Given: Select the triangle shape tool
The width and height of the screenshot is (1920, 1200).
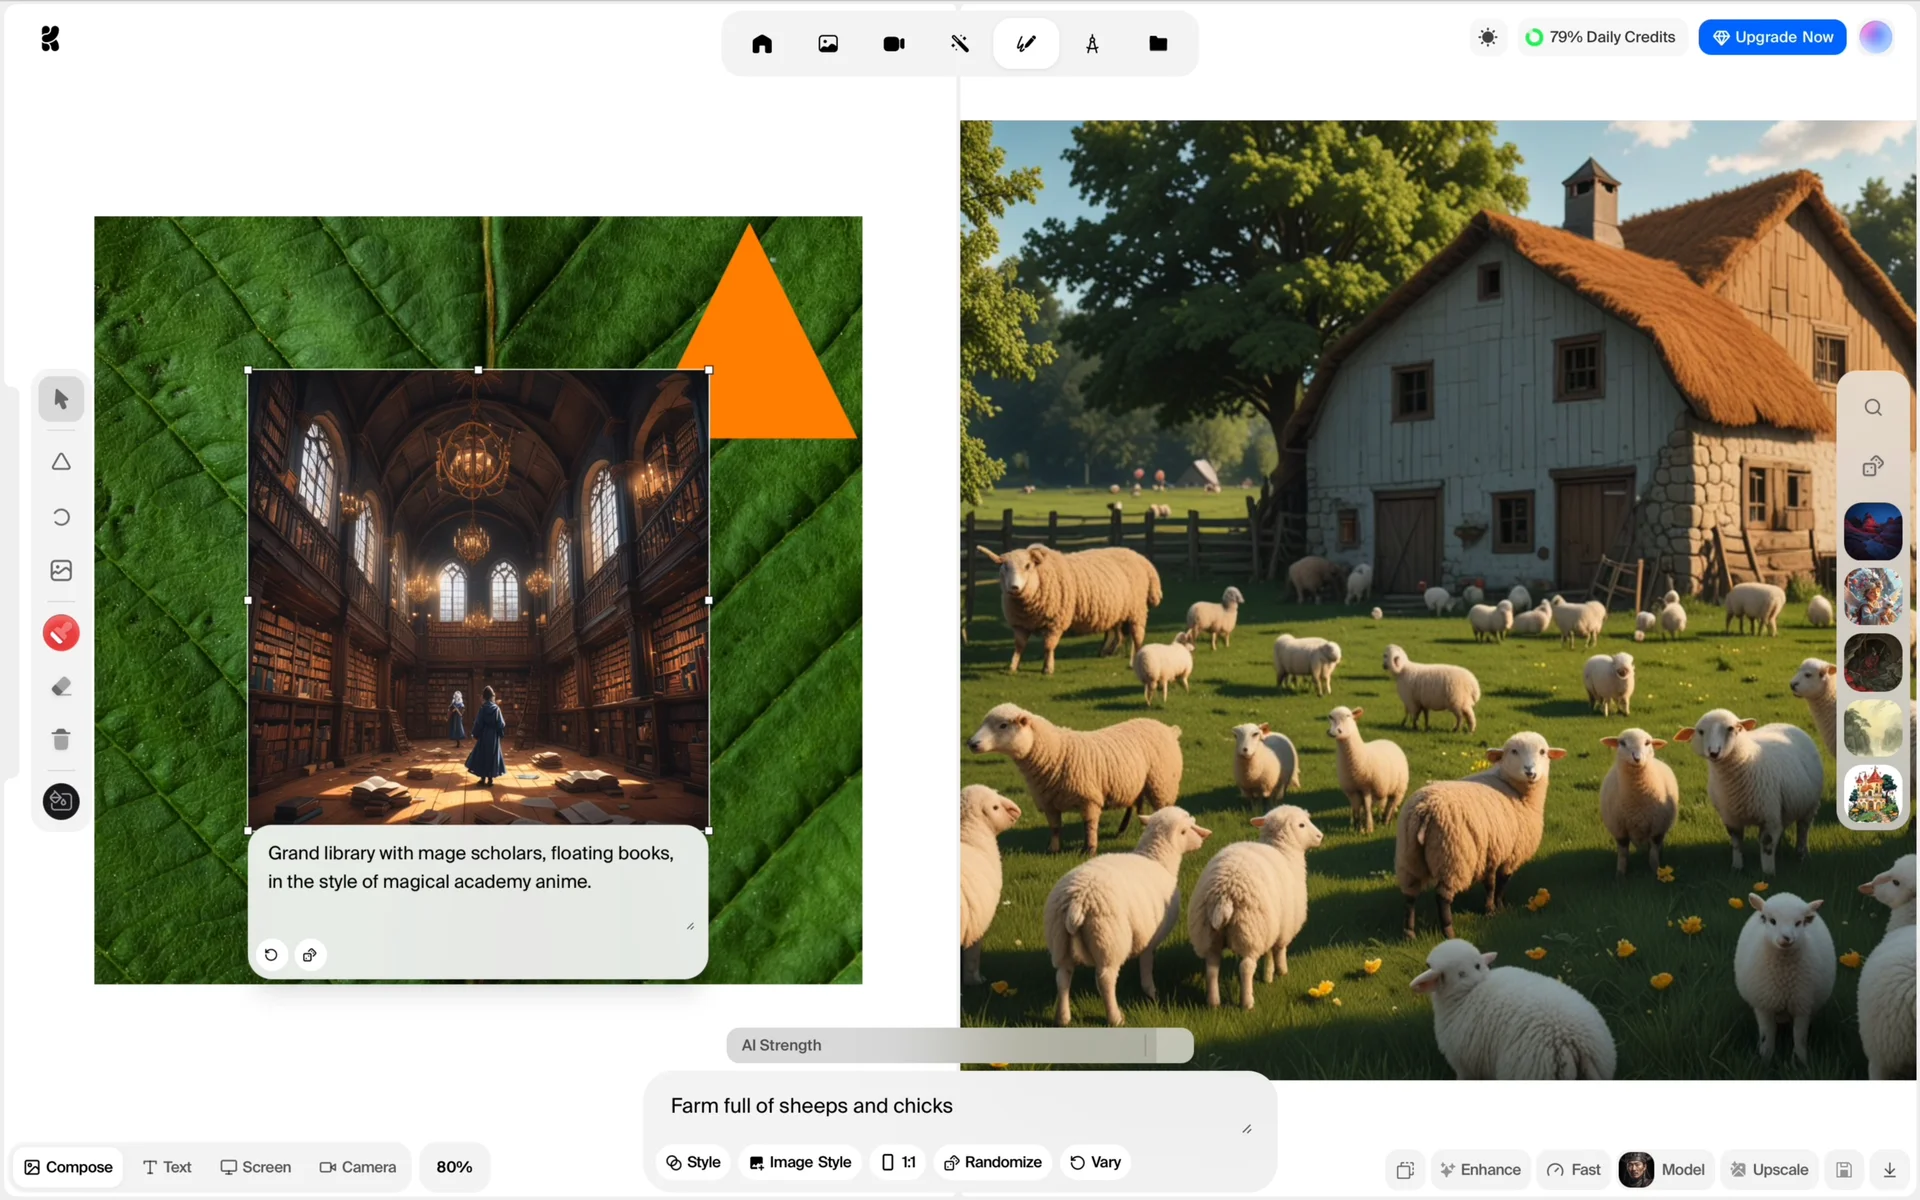Looking at the screenshot, I should (61, 462).
